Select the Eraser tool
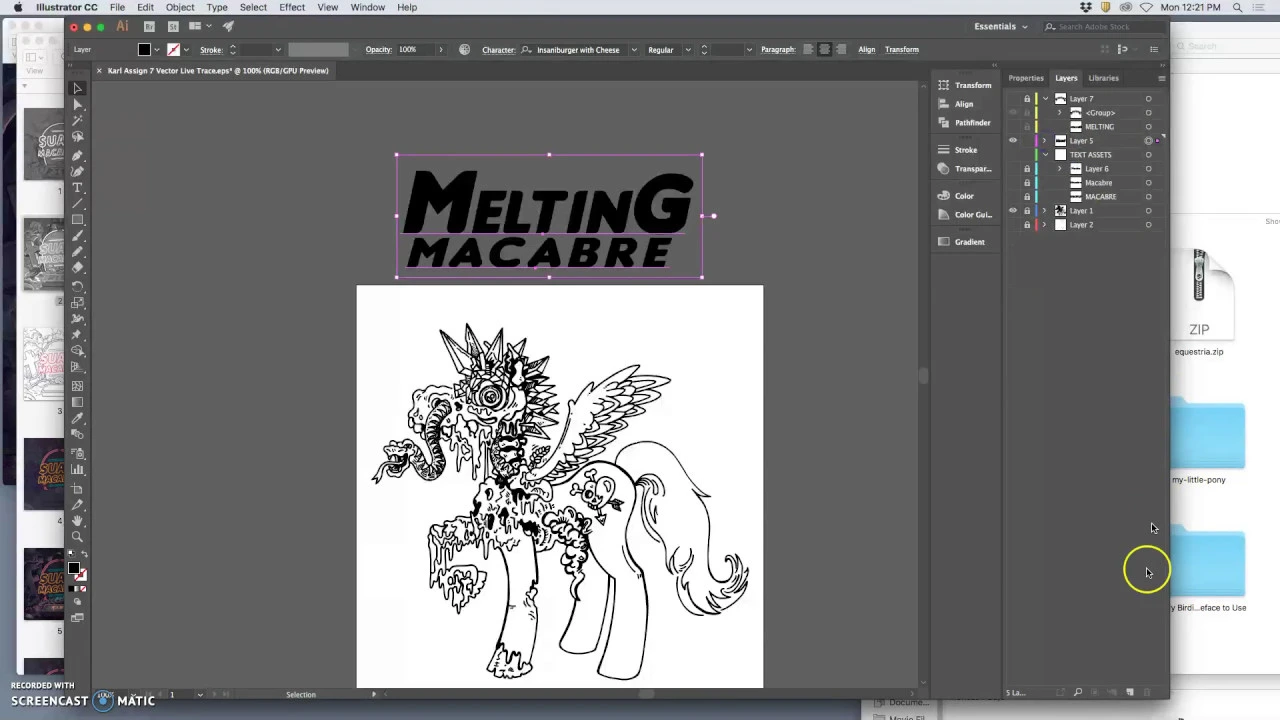This screenshot has height=720, width=1280. 77,269
